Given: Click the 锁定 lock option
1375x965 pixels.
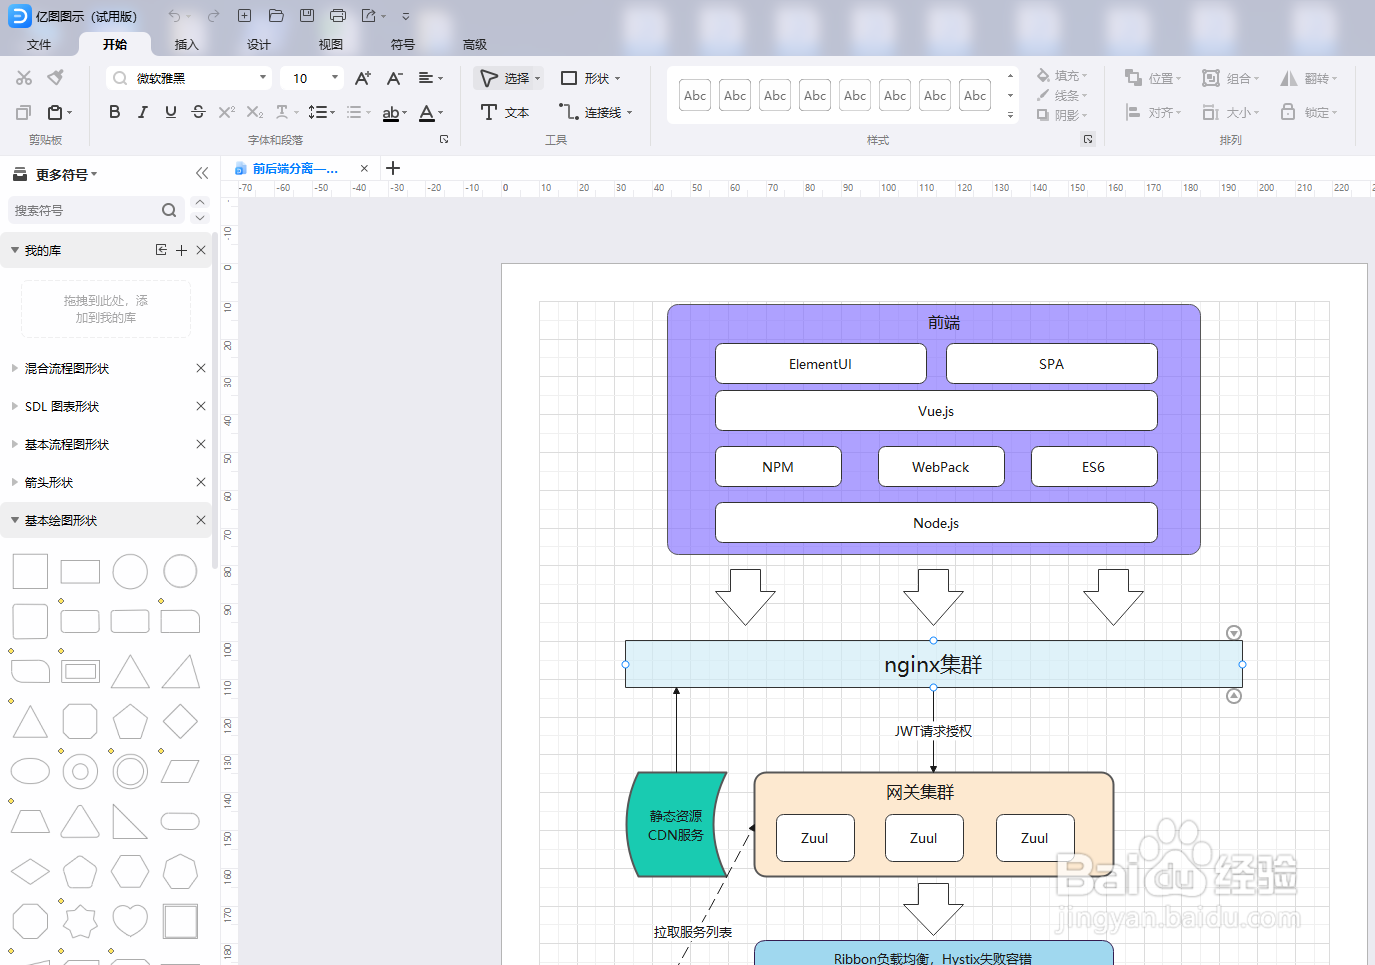Looking at the screenshot, I should [x=1309, y=112].
